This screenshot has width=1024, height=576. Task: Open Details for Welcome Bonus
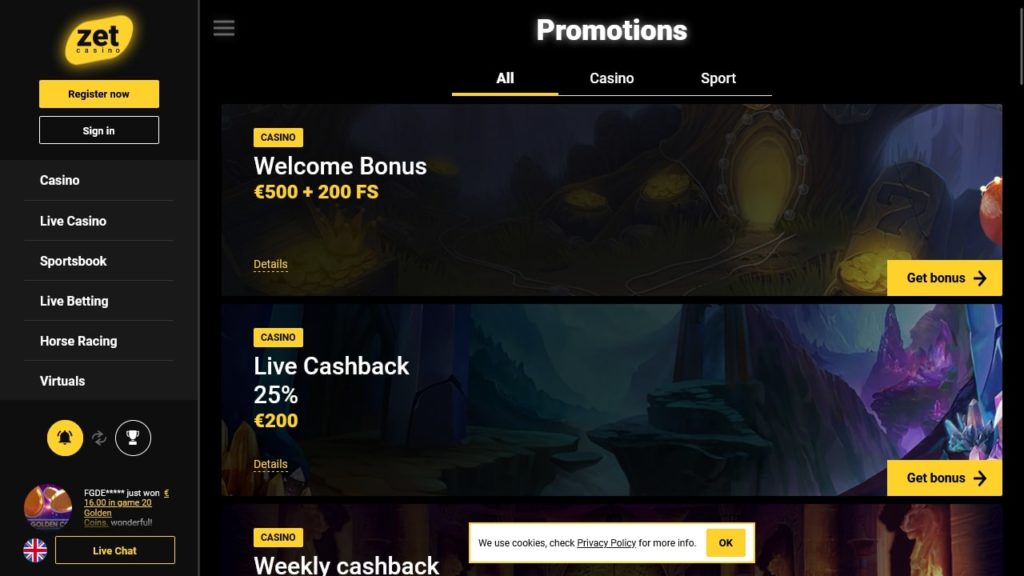coord(270,264)
